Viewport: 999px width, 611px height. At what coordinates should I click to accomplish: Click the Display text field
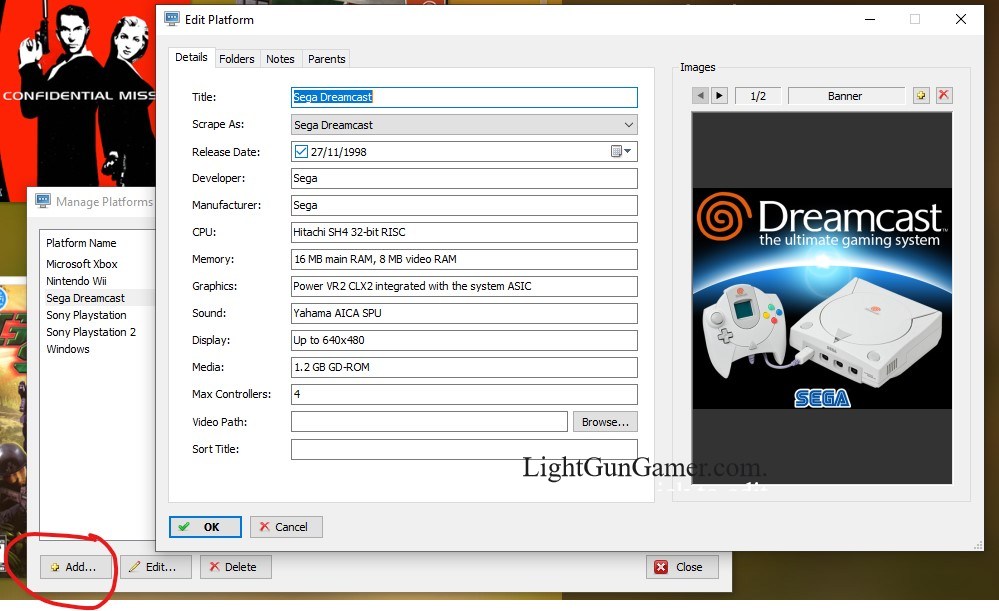pos(464,340)
